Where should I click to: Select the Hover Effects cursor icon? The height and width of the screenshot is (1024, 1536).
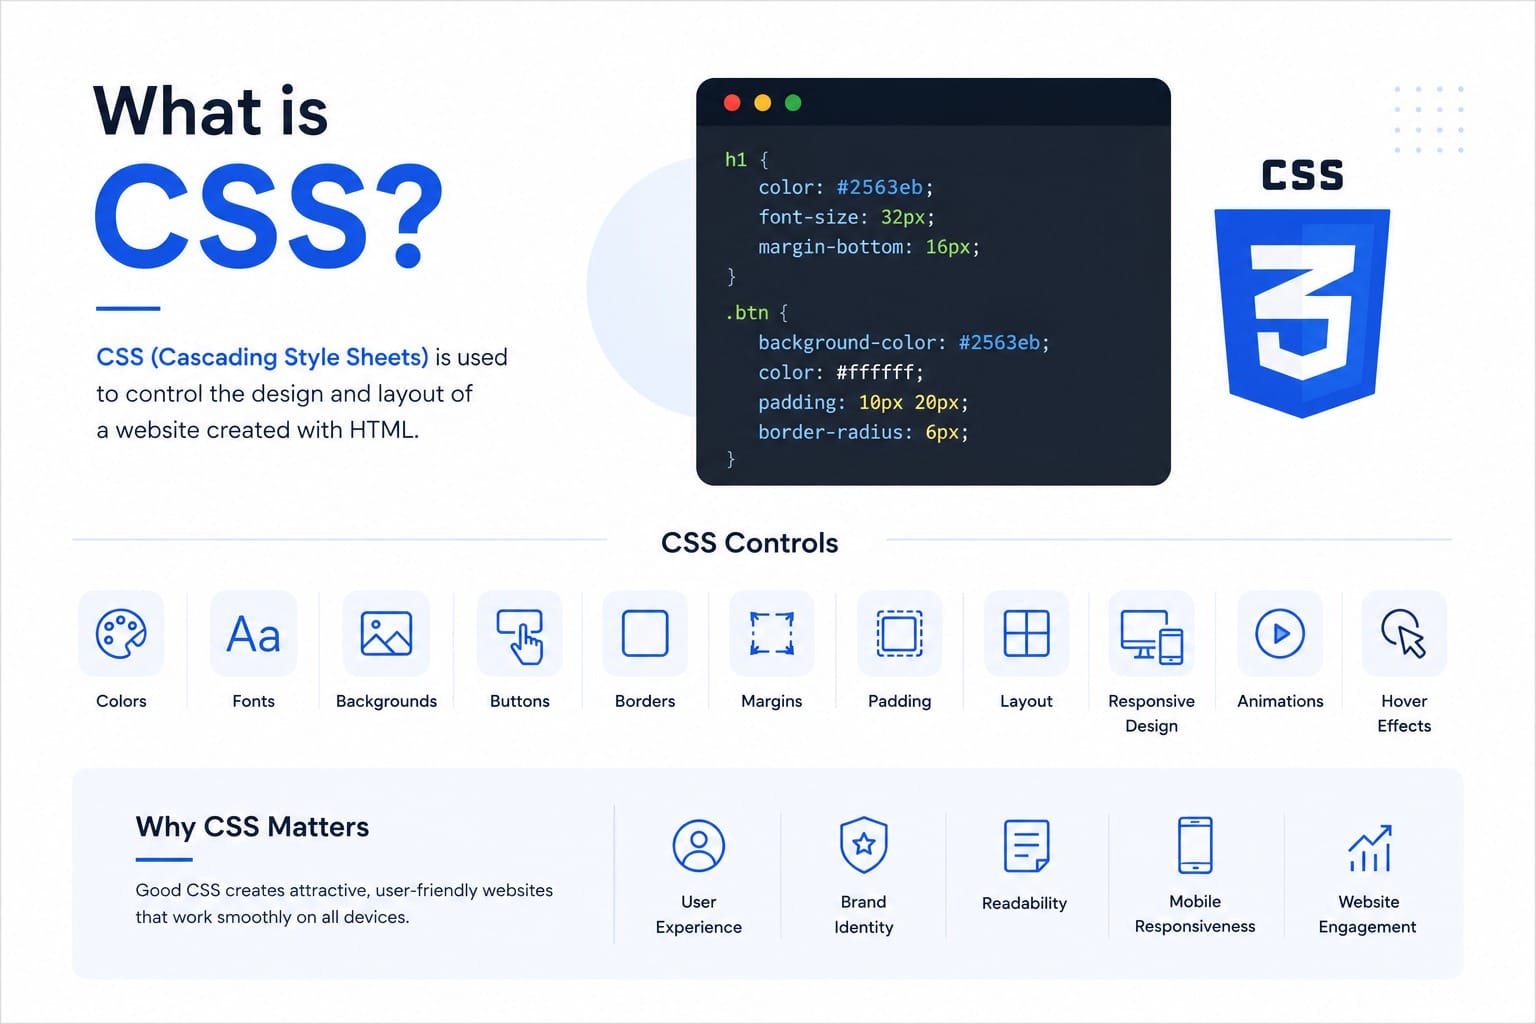(1404, 634)
